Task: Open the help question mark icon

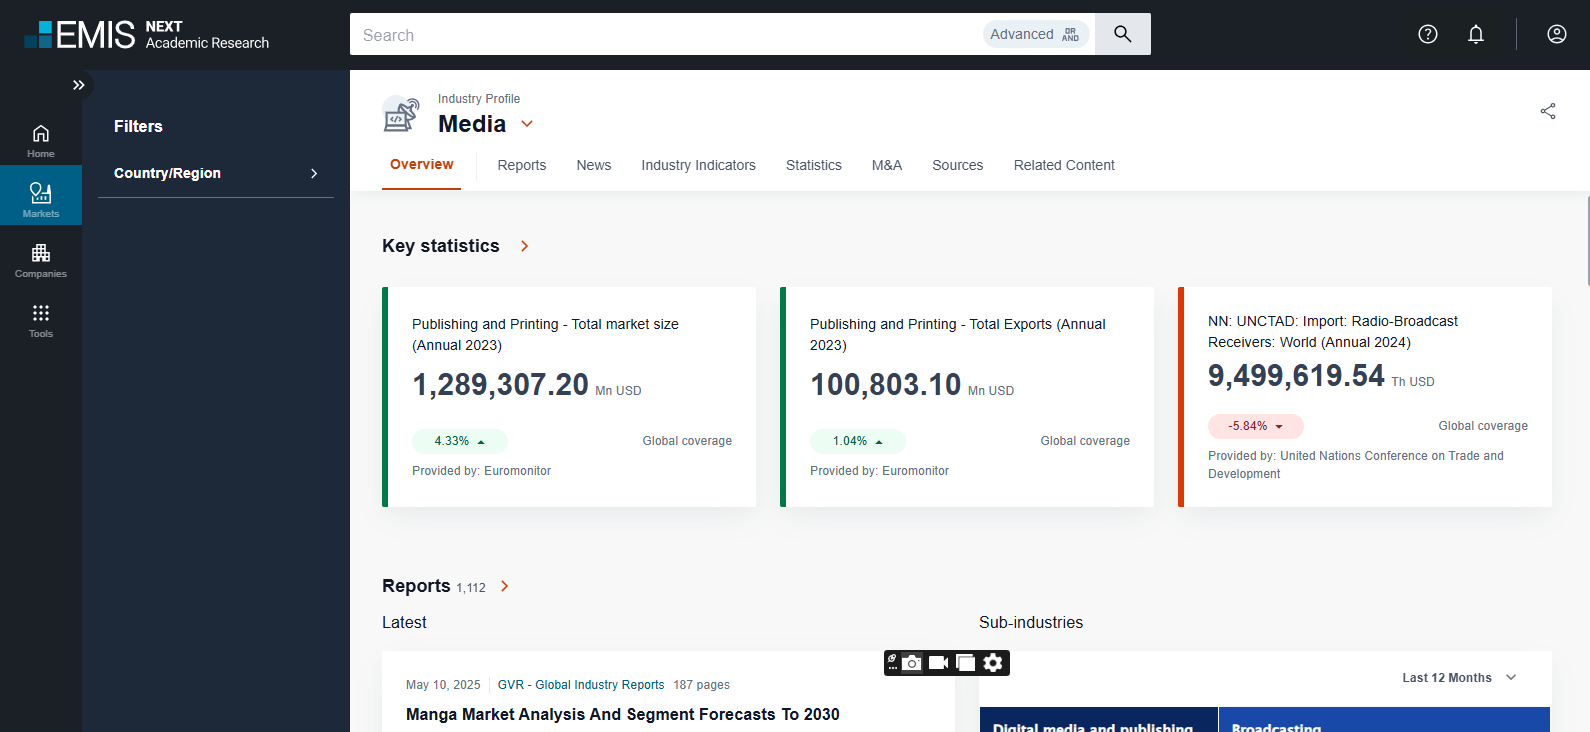Action: point(1427,34)
